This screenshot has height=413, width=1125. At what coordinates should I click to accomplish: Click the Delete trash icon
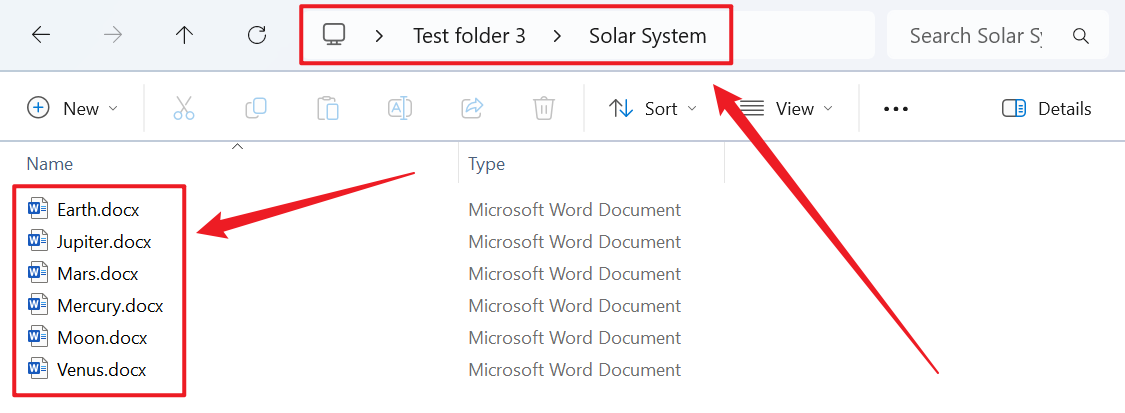click(x=544, y=108)
